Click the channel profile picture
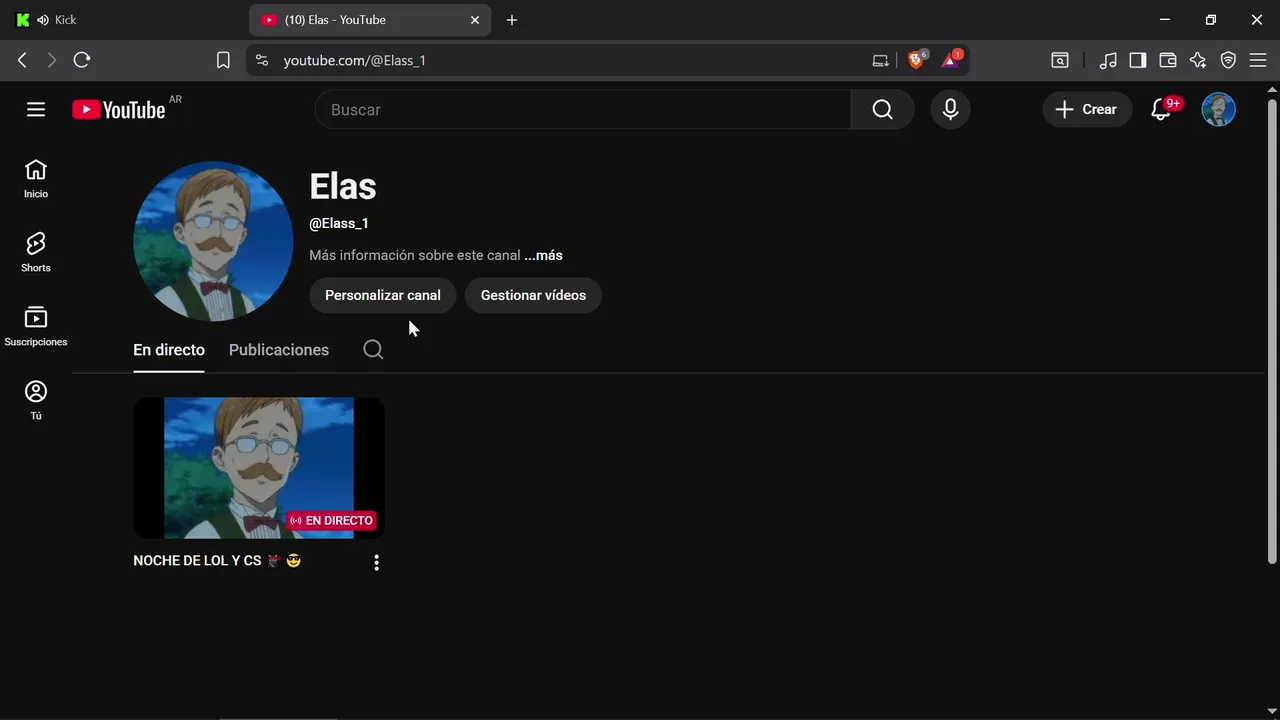The height and width of the screenshot is (720, 1280). click(213, 241)
